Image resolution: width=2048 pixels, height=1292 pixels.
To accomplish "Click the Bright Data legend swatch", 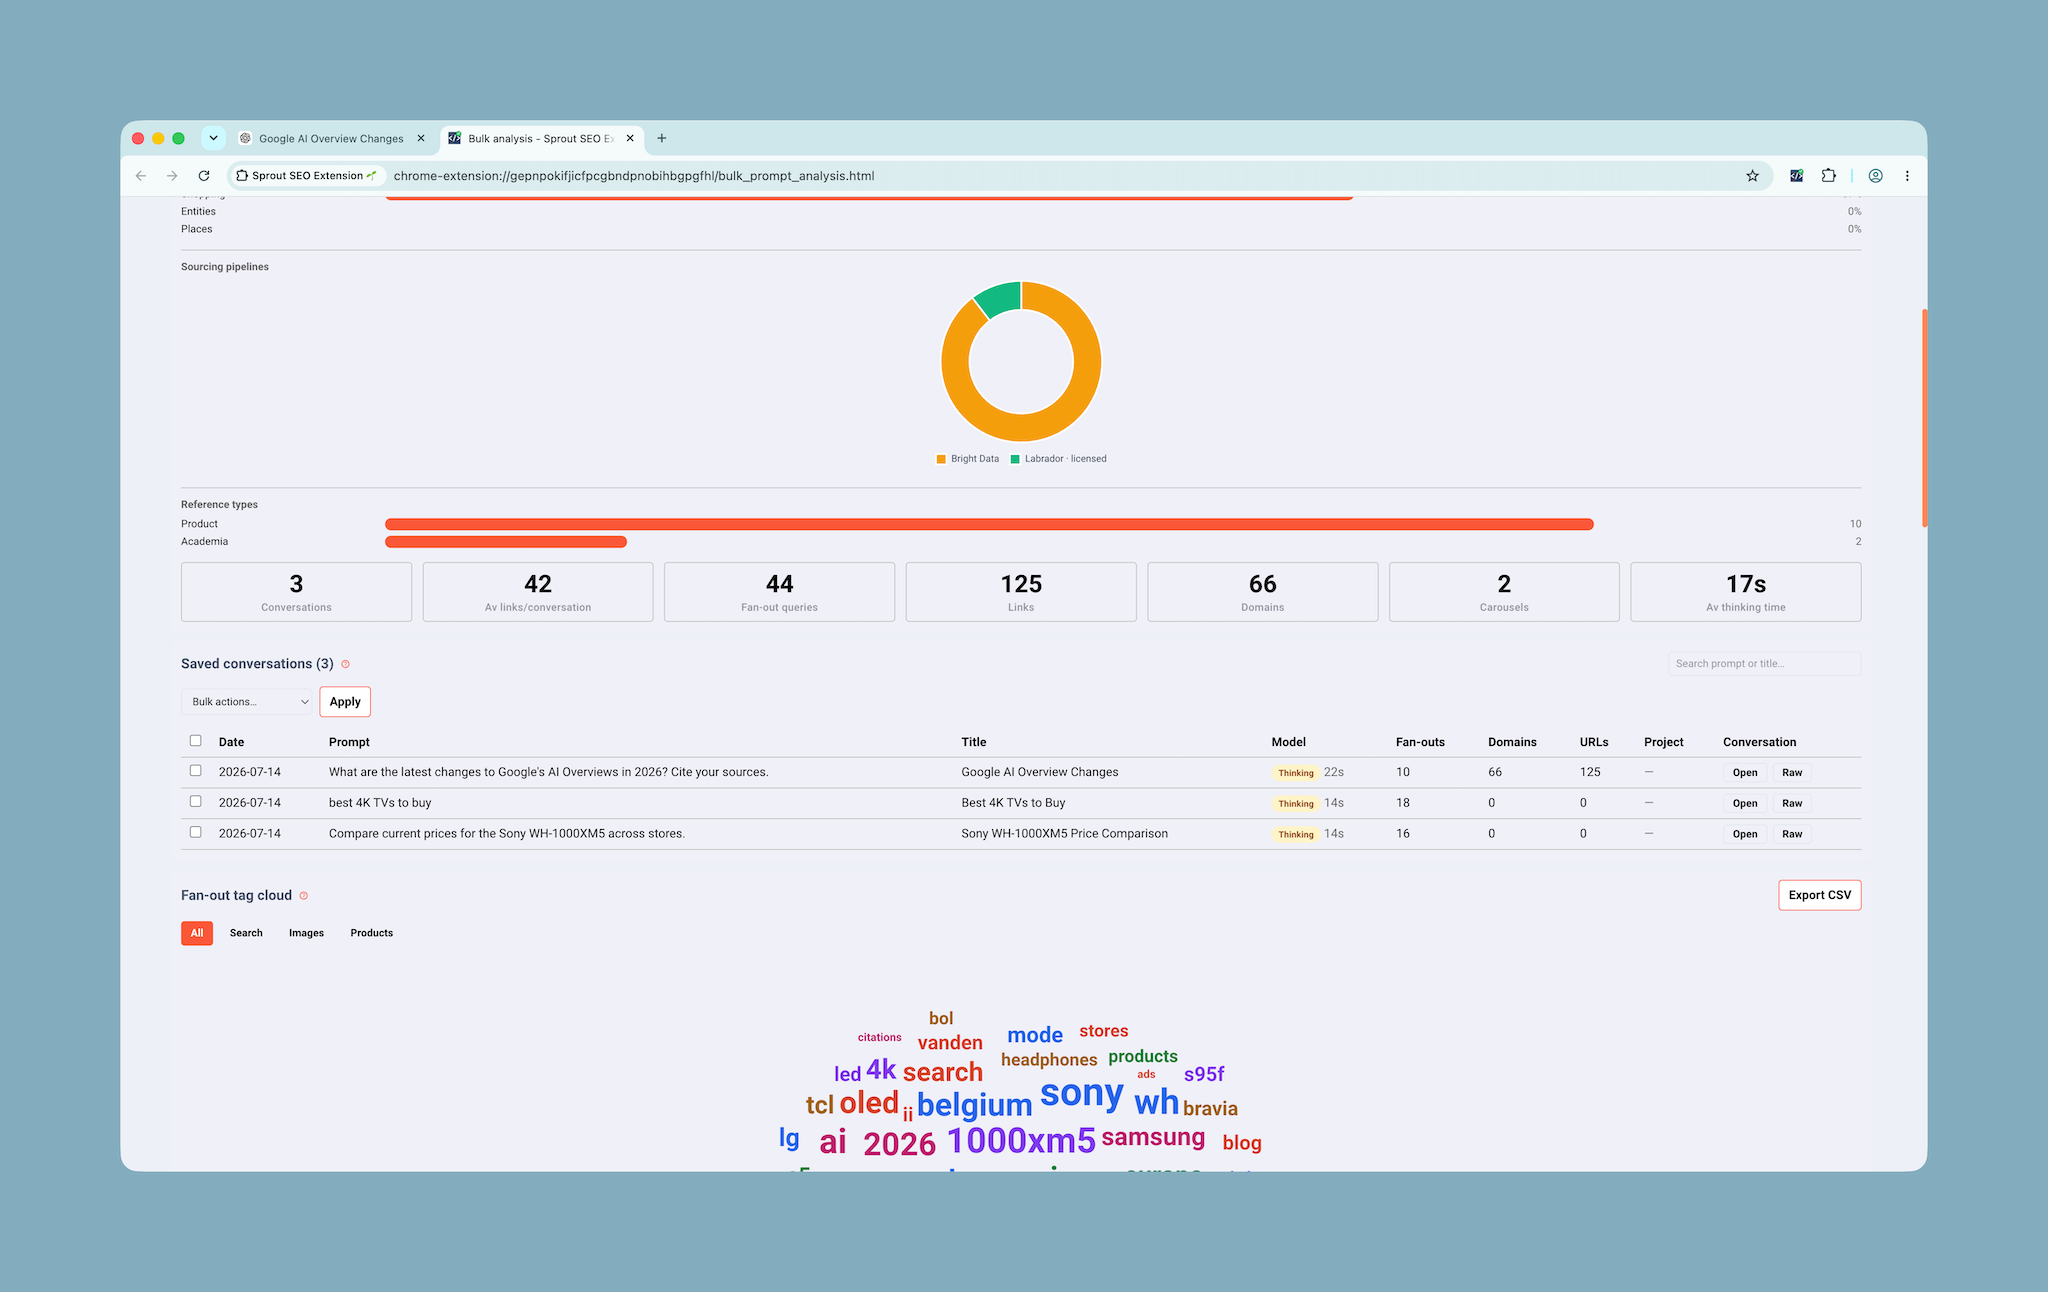I will tap(941, 459).
